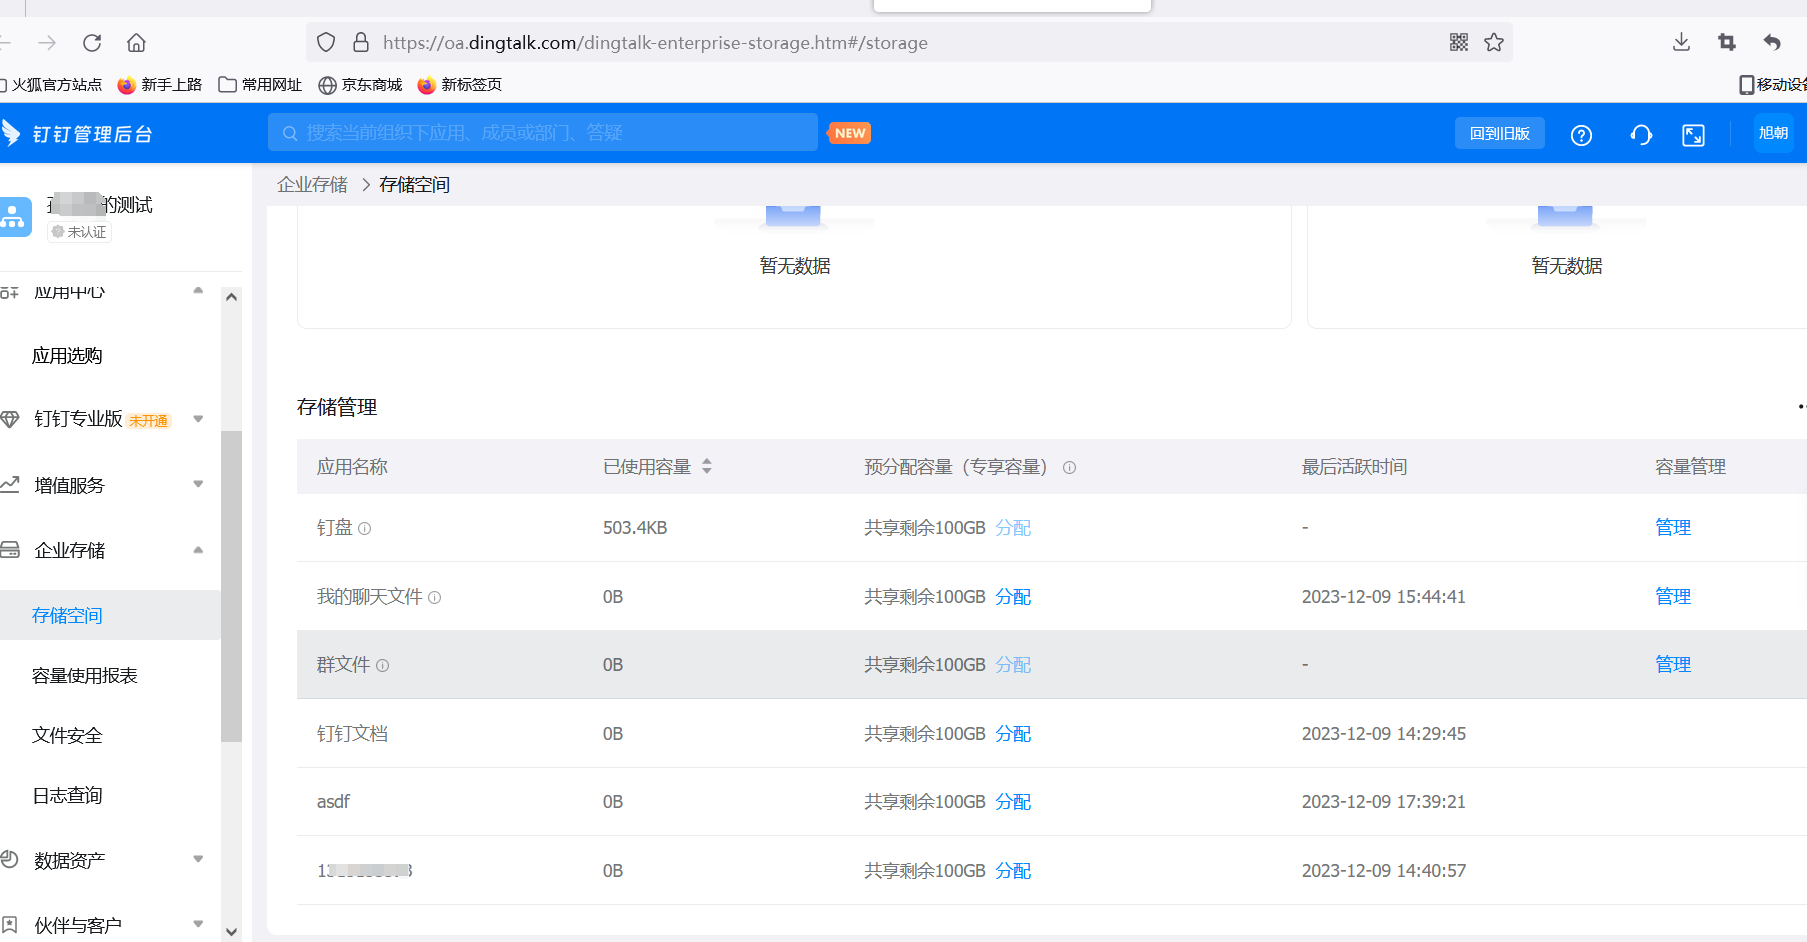1807x942 pixels.
Task: Focus the admin search input field
Action: (x=543, y=132)
